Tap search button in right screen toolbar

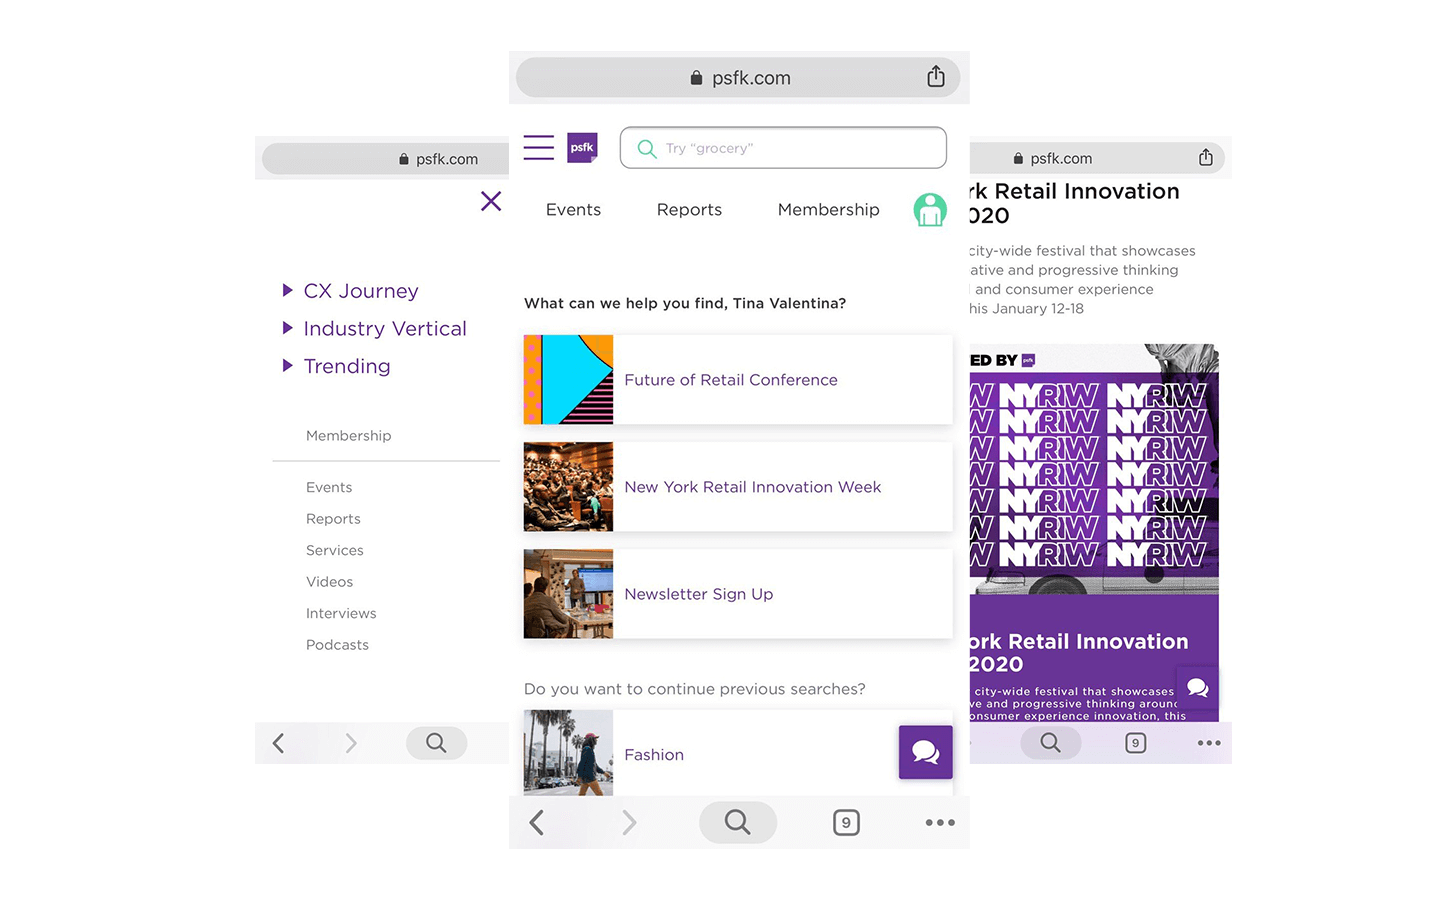point(1050,743)
